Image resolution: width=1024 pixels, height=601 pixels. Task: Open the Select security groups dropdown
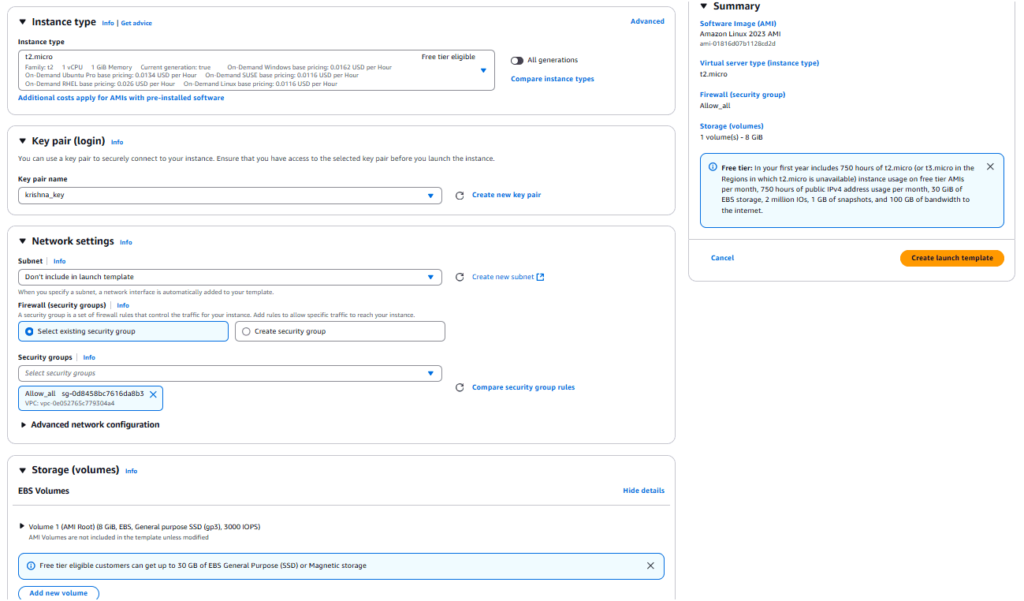tap(230, 373)
